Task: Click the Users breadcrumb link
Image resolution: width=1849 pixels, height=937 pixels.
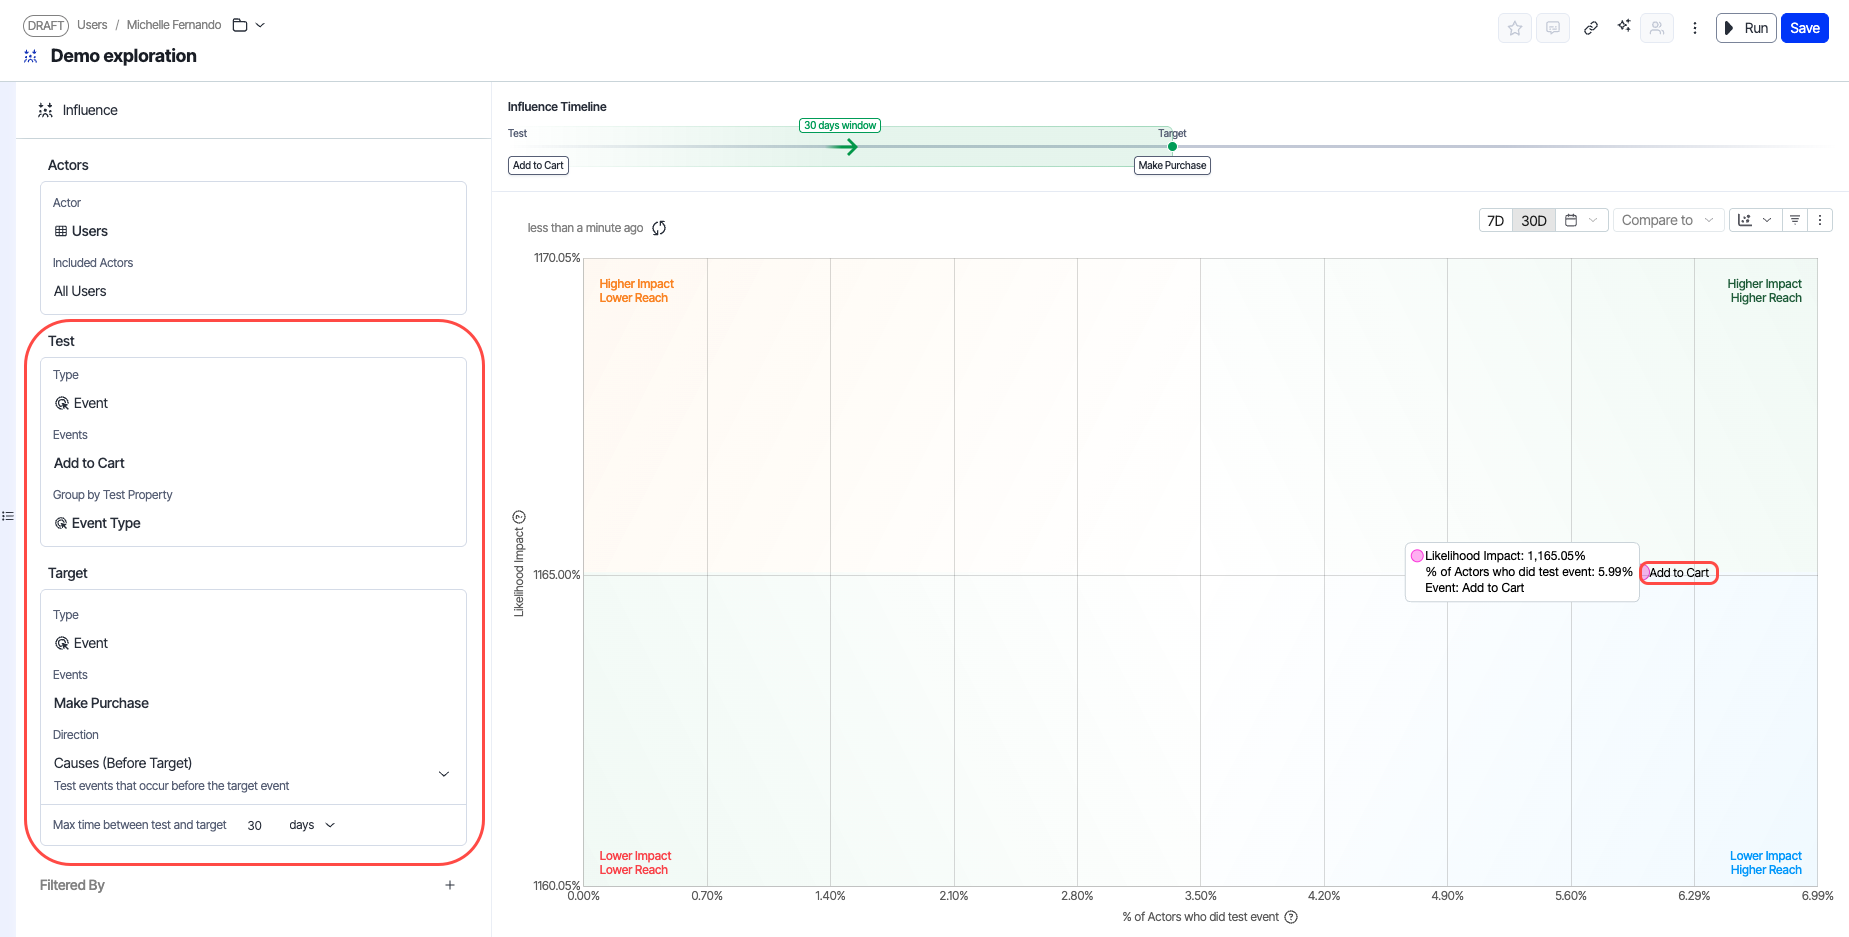Action: [x=92, y=25]
